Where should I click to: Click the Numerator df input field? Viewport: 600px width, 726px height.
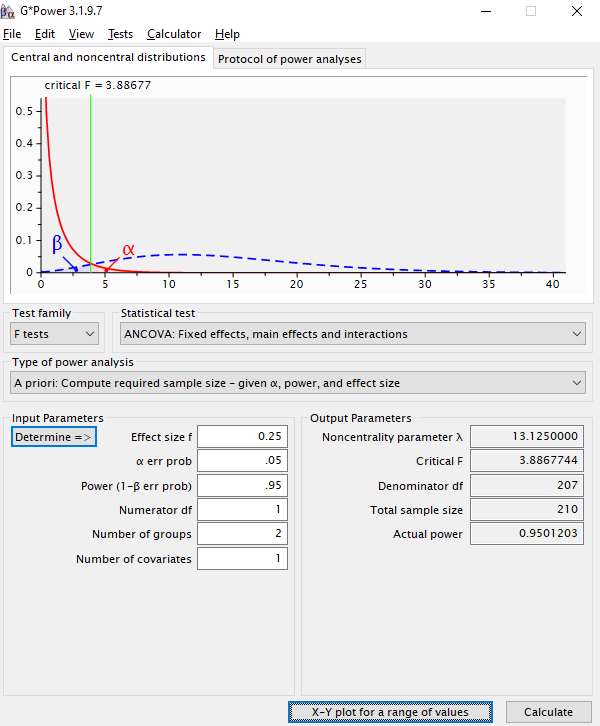coord(243,509)
